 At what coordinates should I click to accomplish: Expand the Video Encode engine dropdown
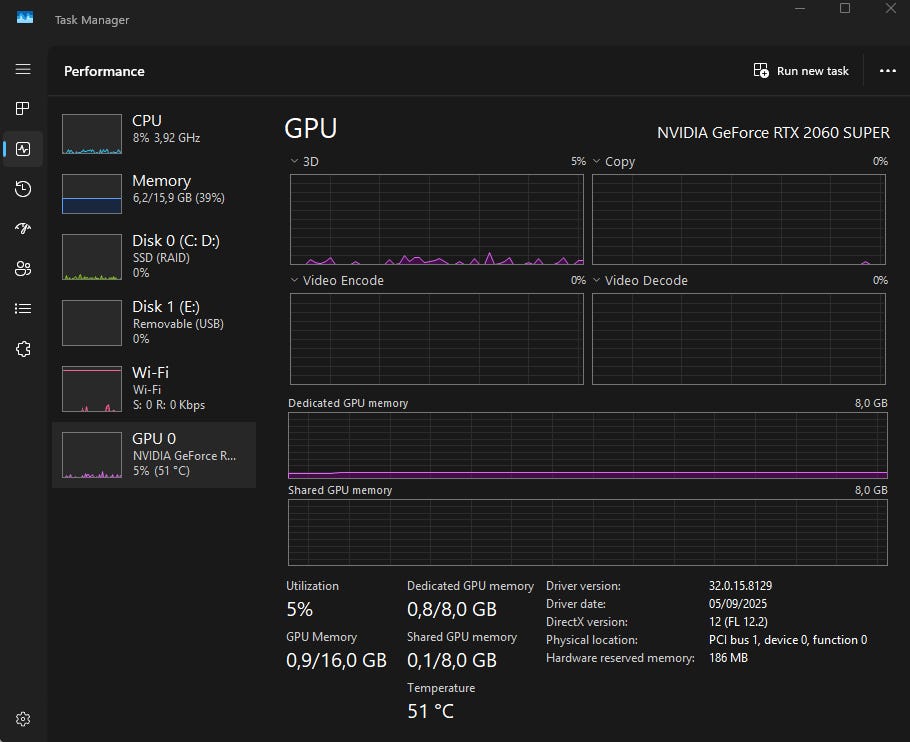tap(295, 281)
